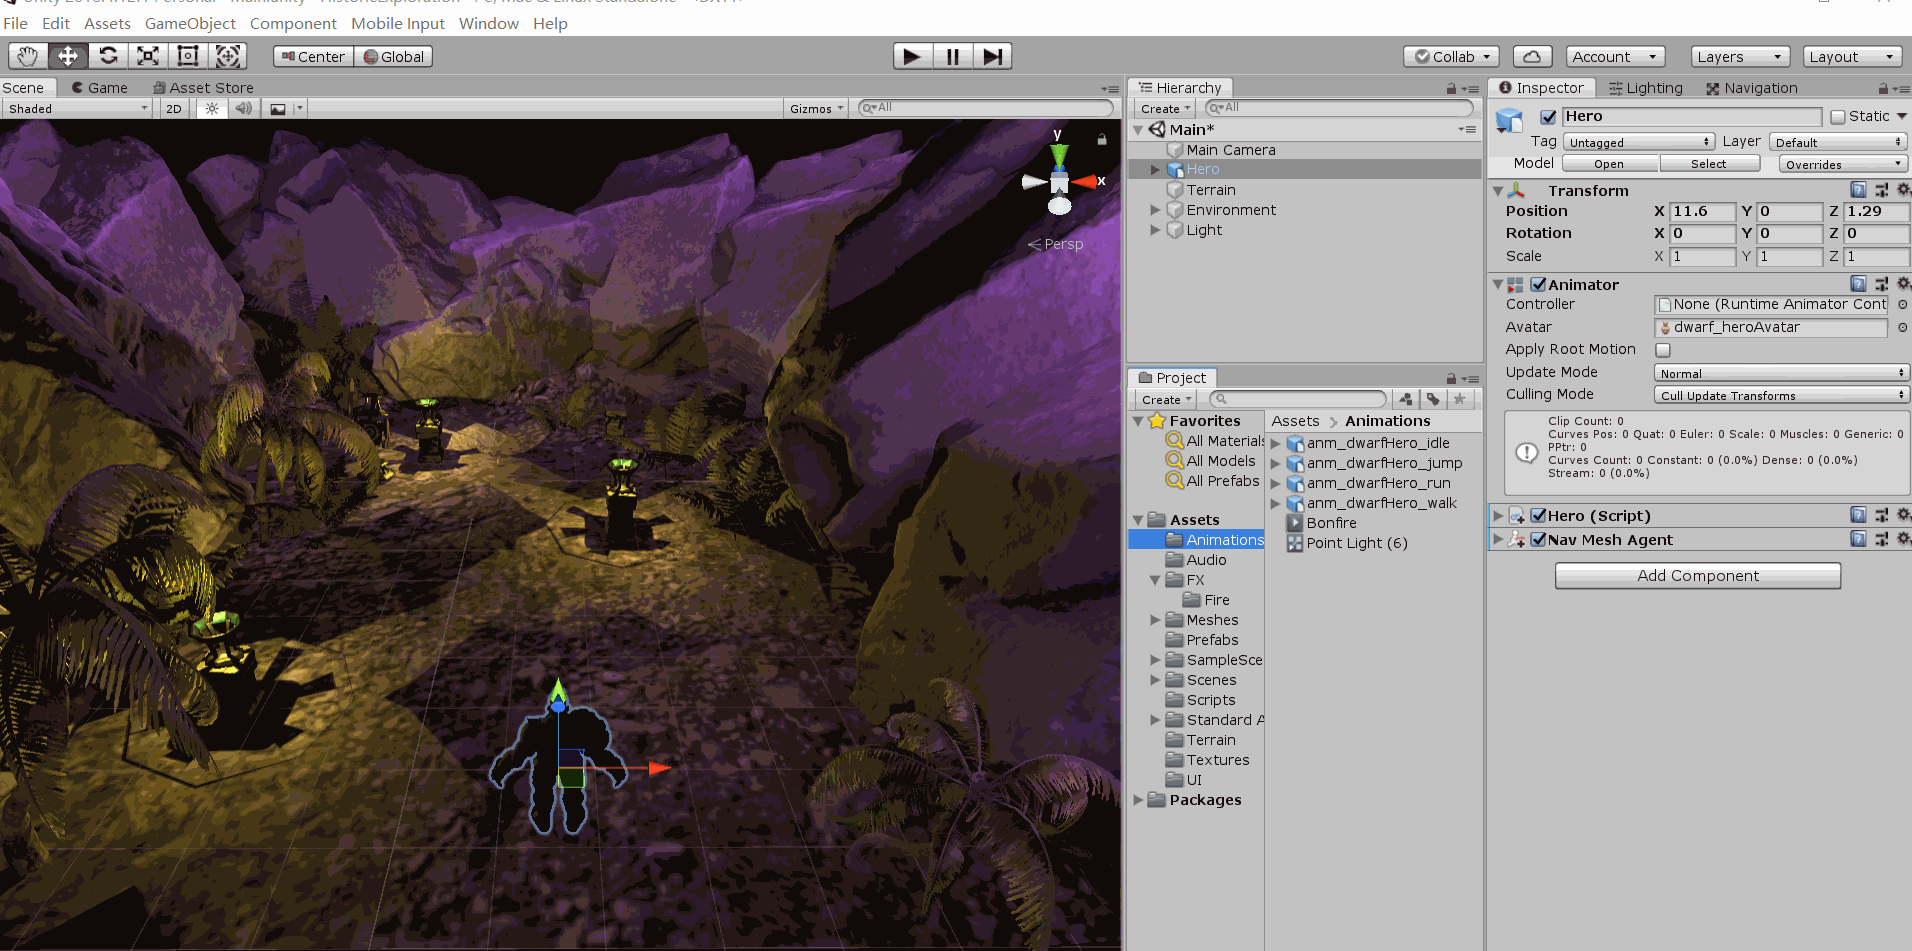Click Select to highlight the Hero model
The width and height of the screenshot is (1912, 951).
click(x=1710, y=163)
